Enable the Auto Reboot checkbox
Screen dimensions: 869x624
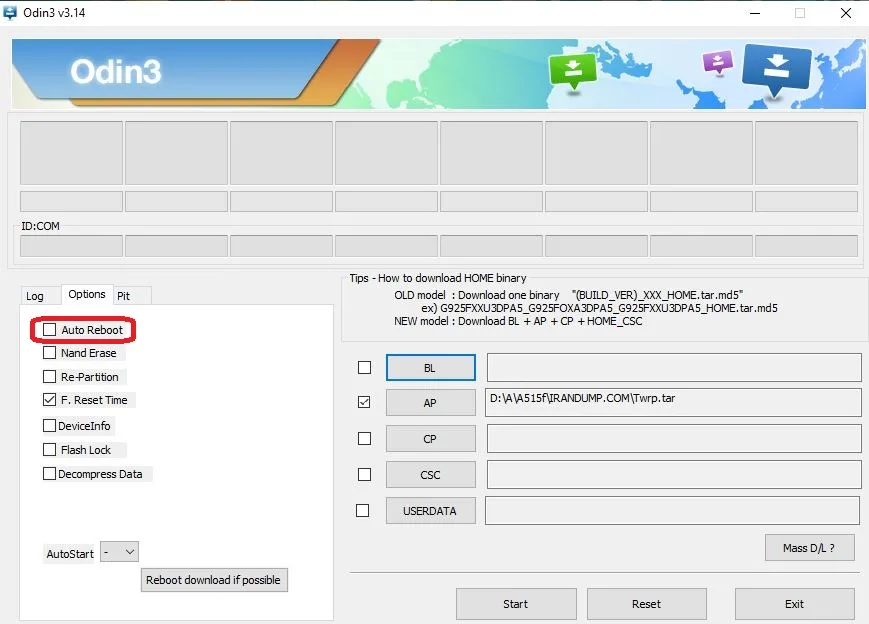coord(50,330)
